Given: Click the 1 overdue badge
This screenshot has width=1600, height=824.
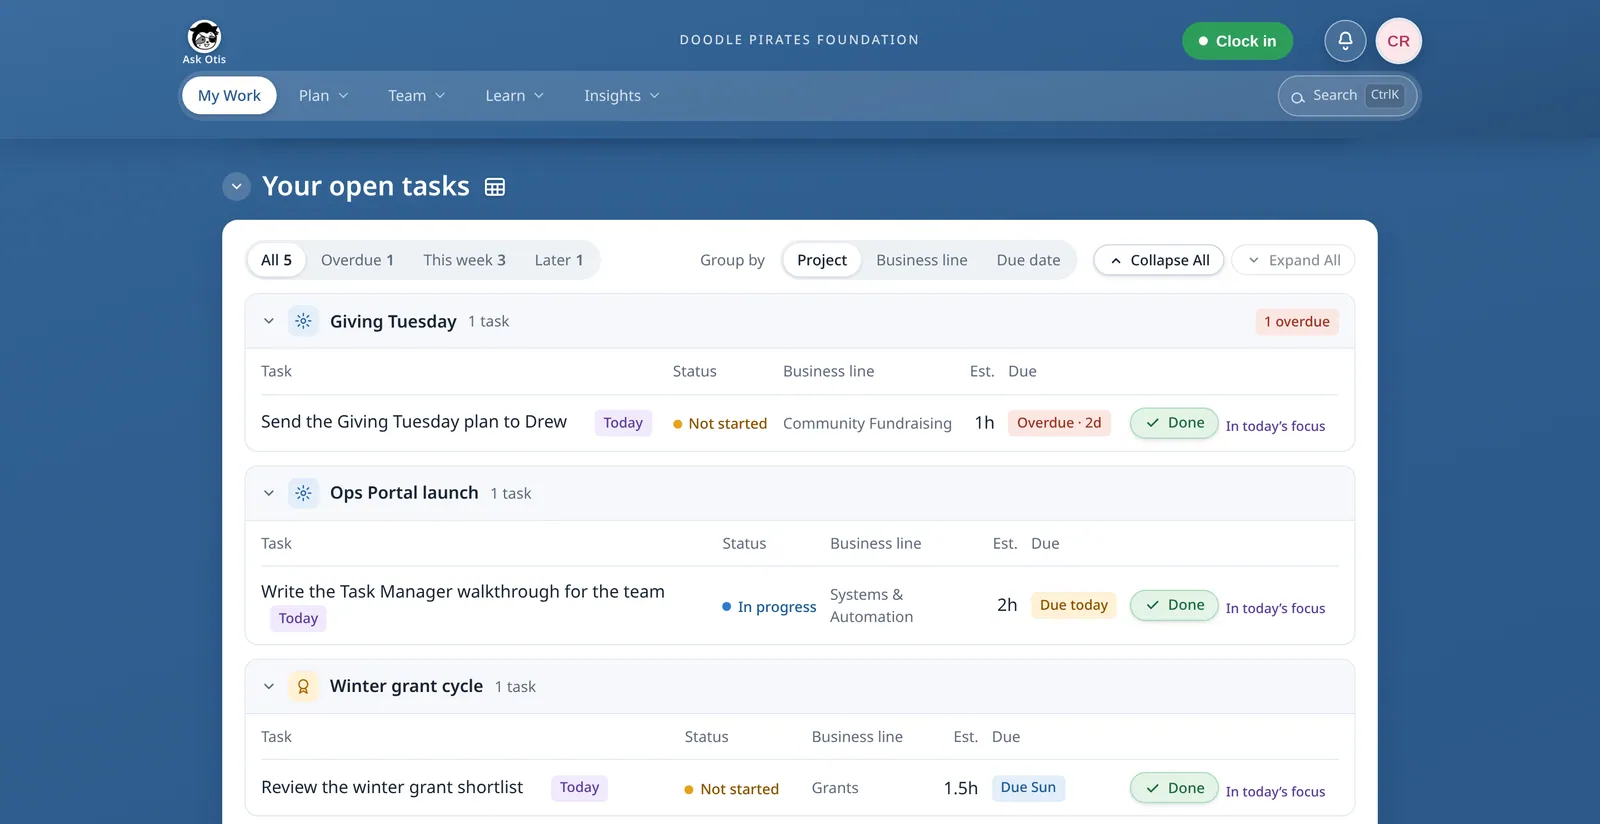Looking at the screenshot, I should (x=1297, y=322).
